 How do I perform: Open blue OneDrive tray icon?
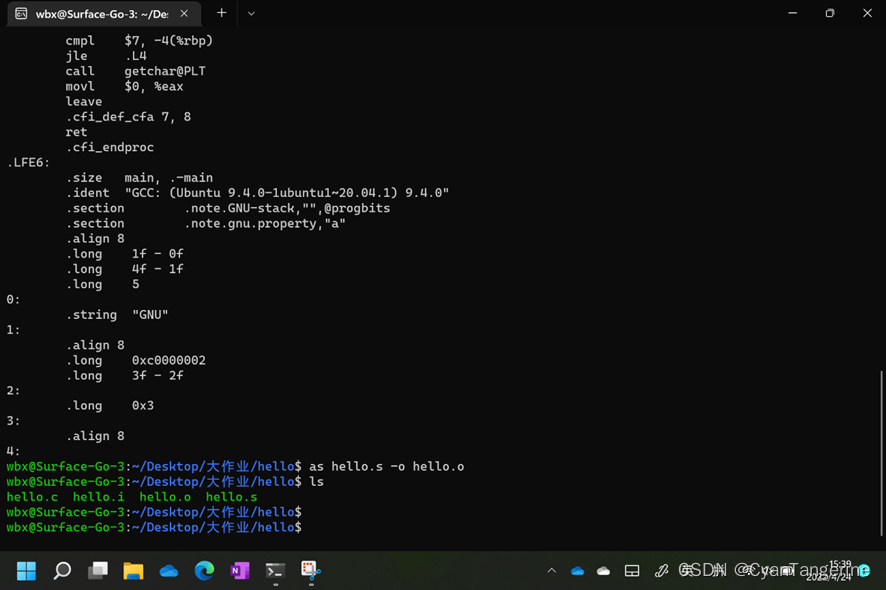(x=577, y=571)
